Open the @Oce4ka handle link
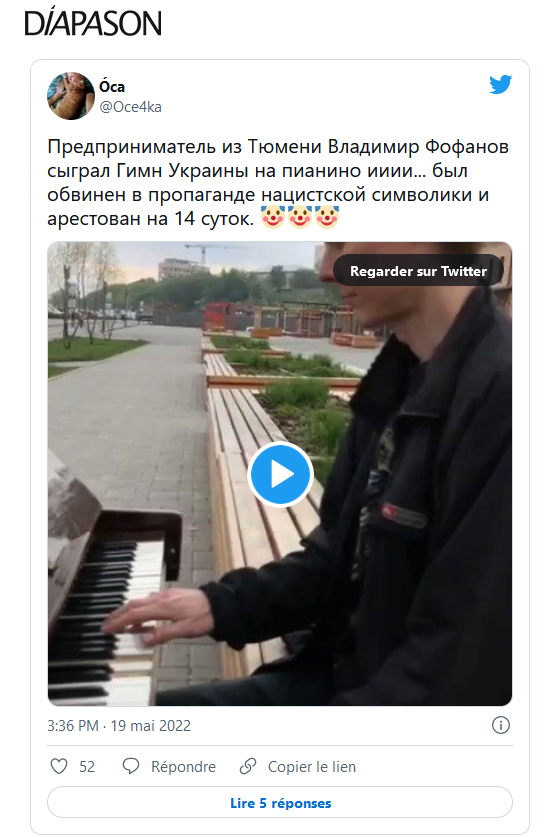548x837 pixels. coord(131,107)
